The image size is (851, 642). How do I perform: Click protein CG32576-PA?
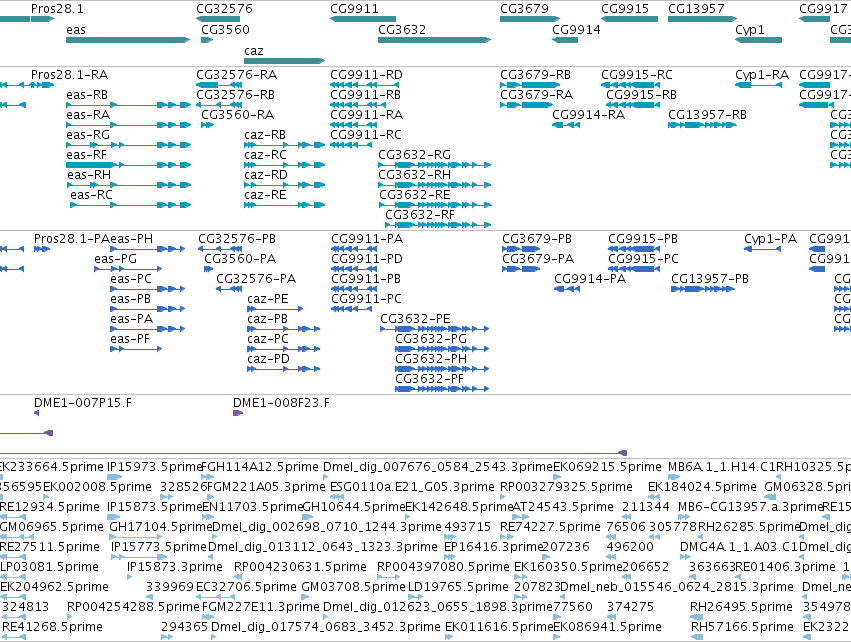pos(256,279)
